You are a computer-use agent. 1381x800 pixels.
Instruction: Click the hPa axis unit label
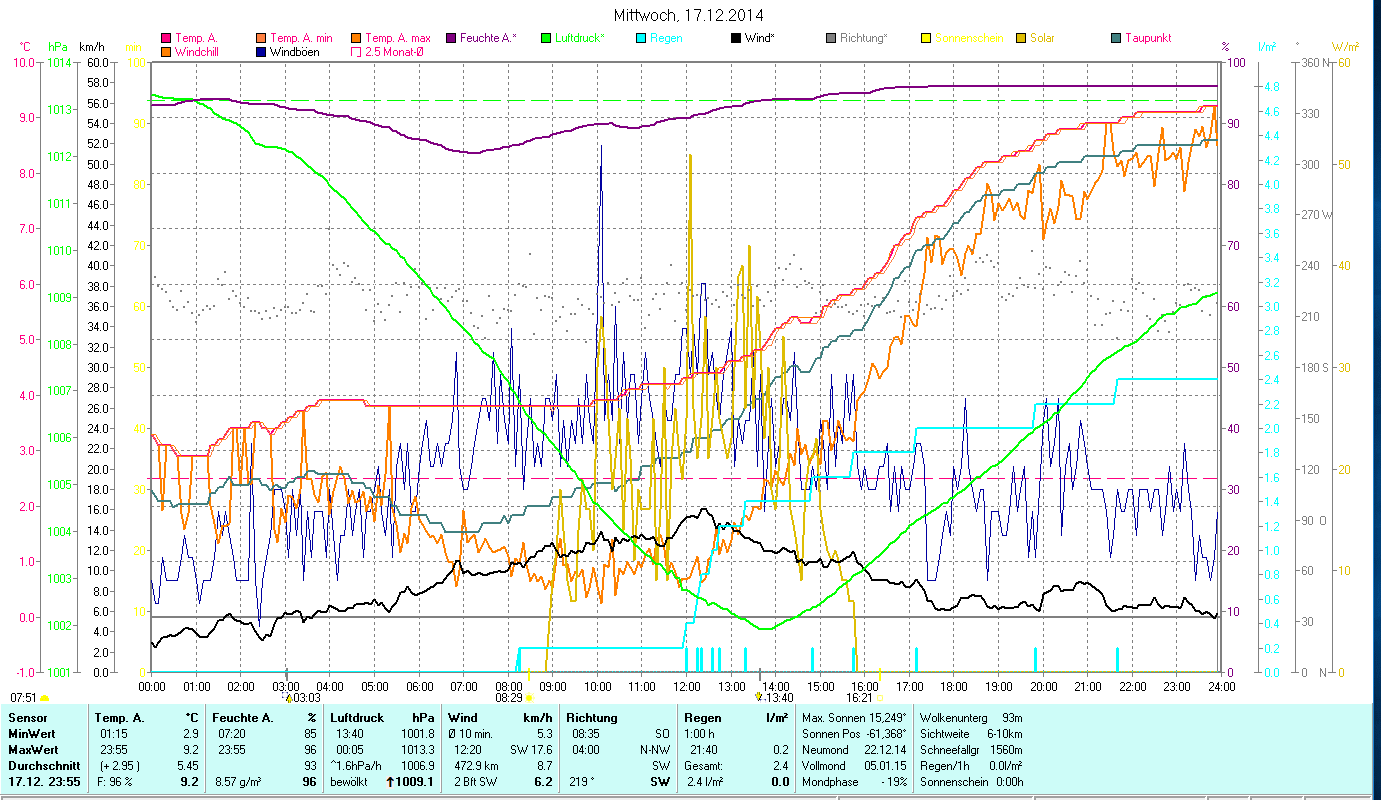click(x=57, y=47)
